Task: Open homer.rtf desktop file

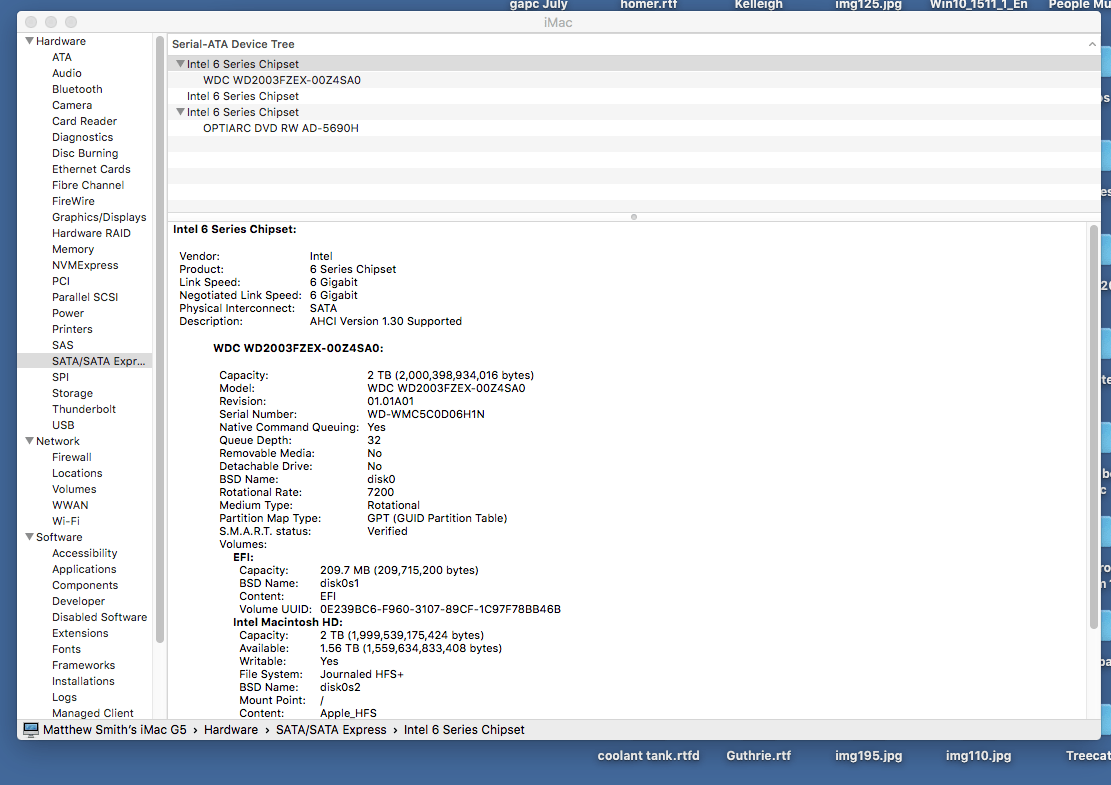Action: [x=648, y=5]
